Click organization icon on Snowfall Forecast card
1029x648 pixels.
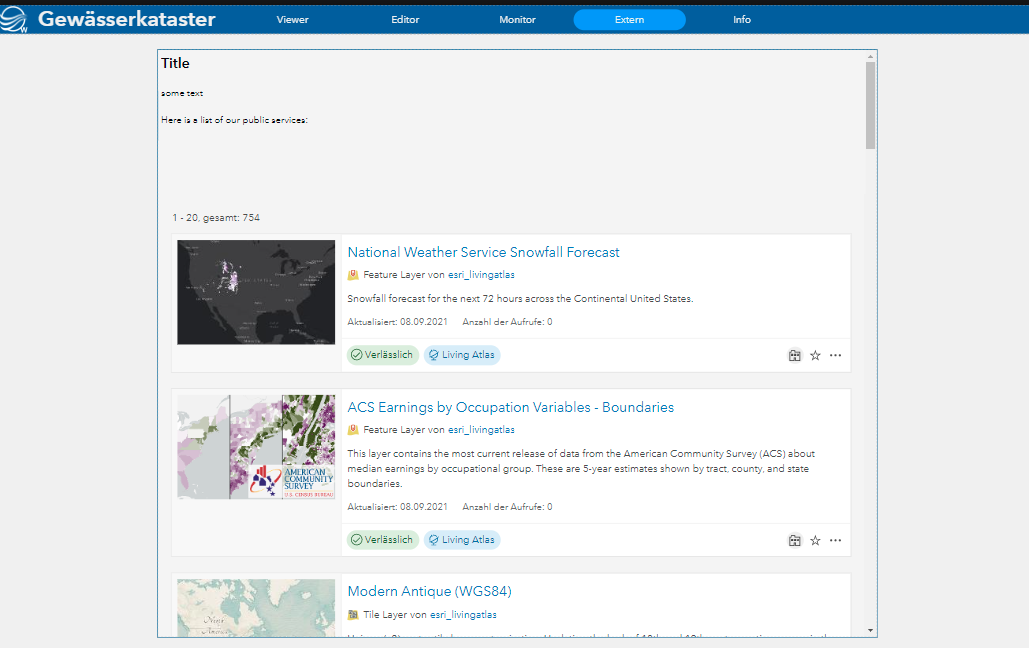coord(795,355)
